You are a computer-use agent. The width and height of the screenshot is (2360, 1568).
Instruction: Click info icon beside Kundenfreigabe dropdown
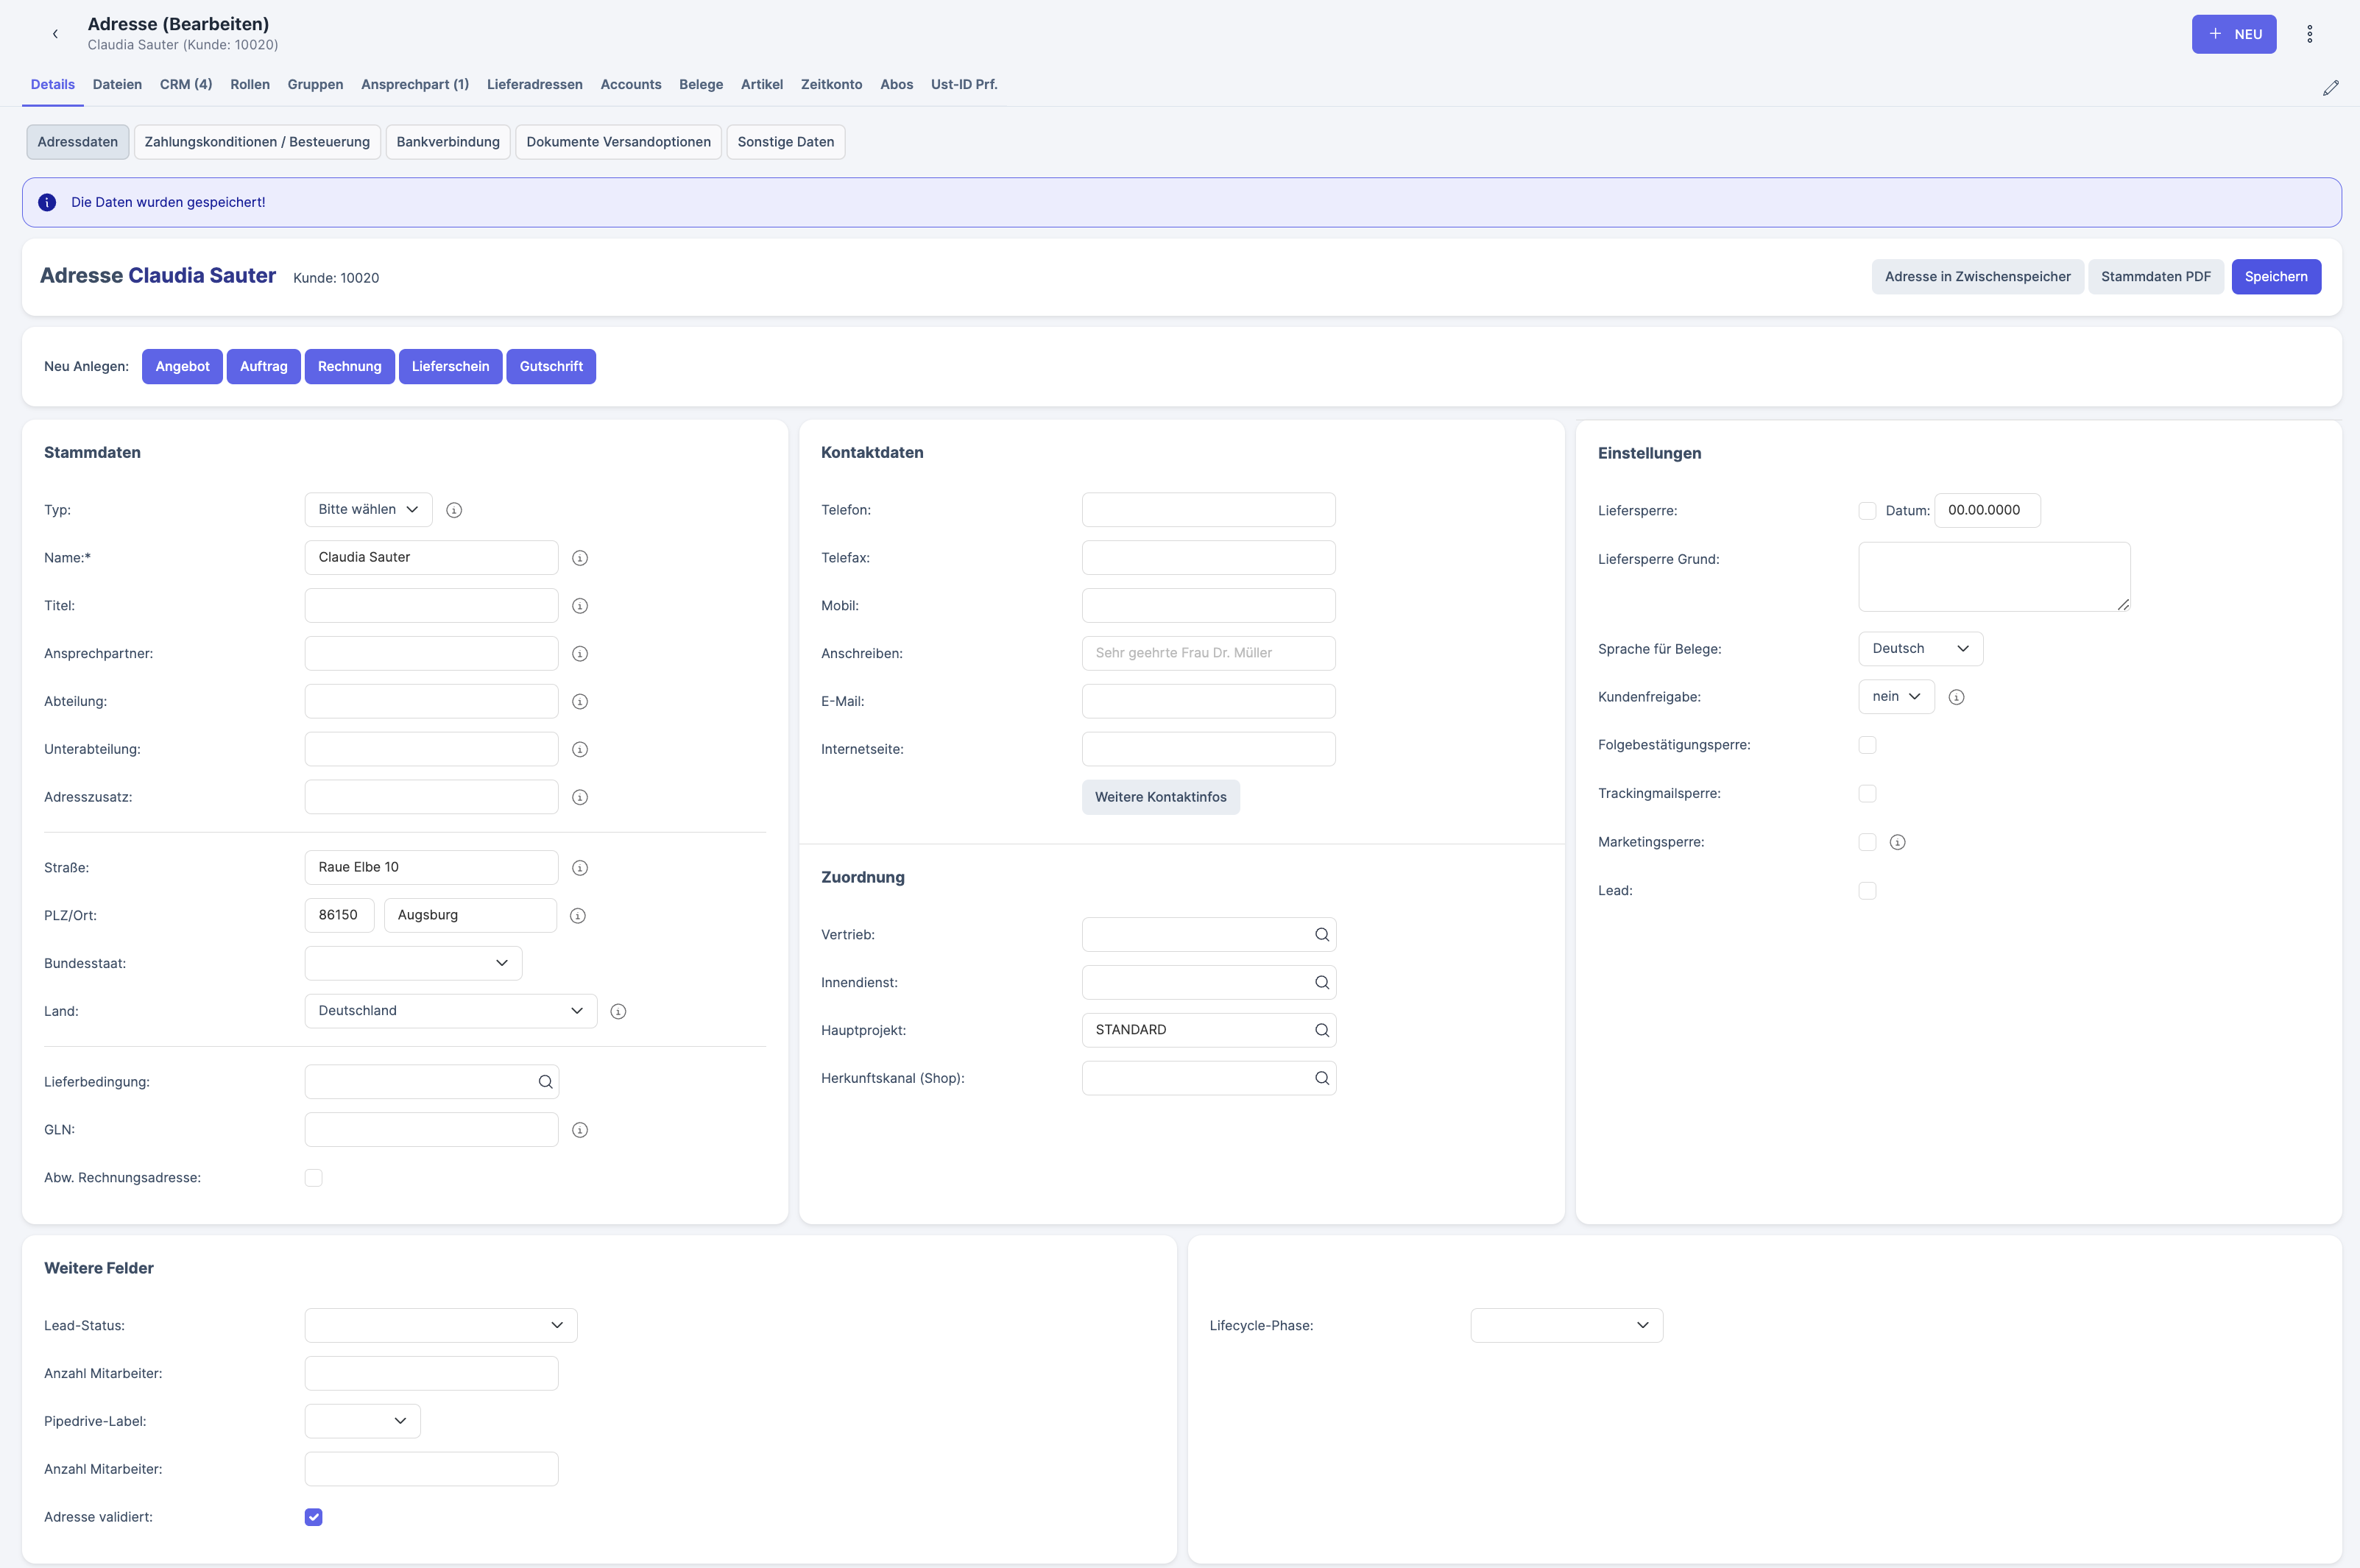(1956, 697)
